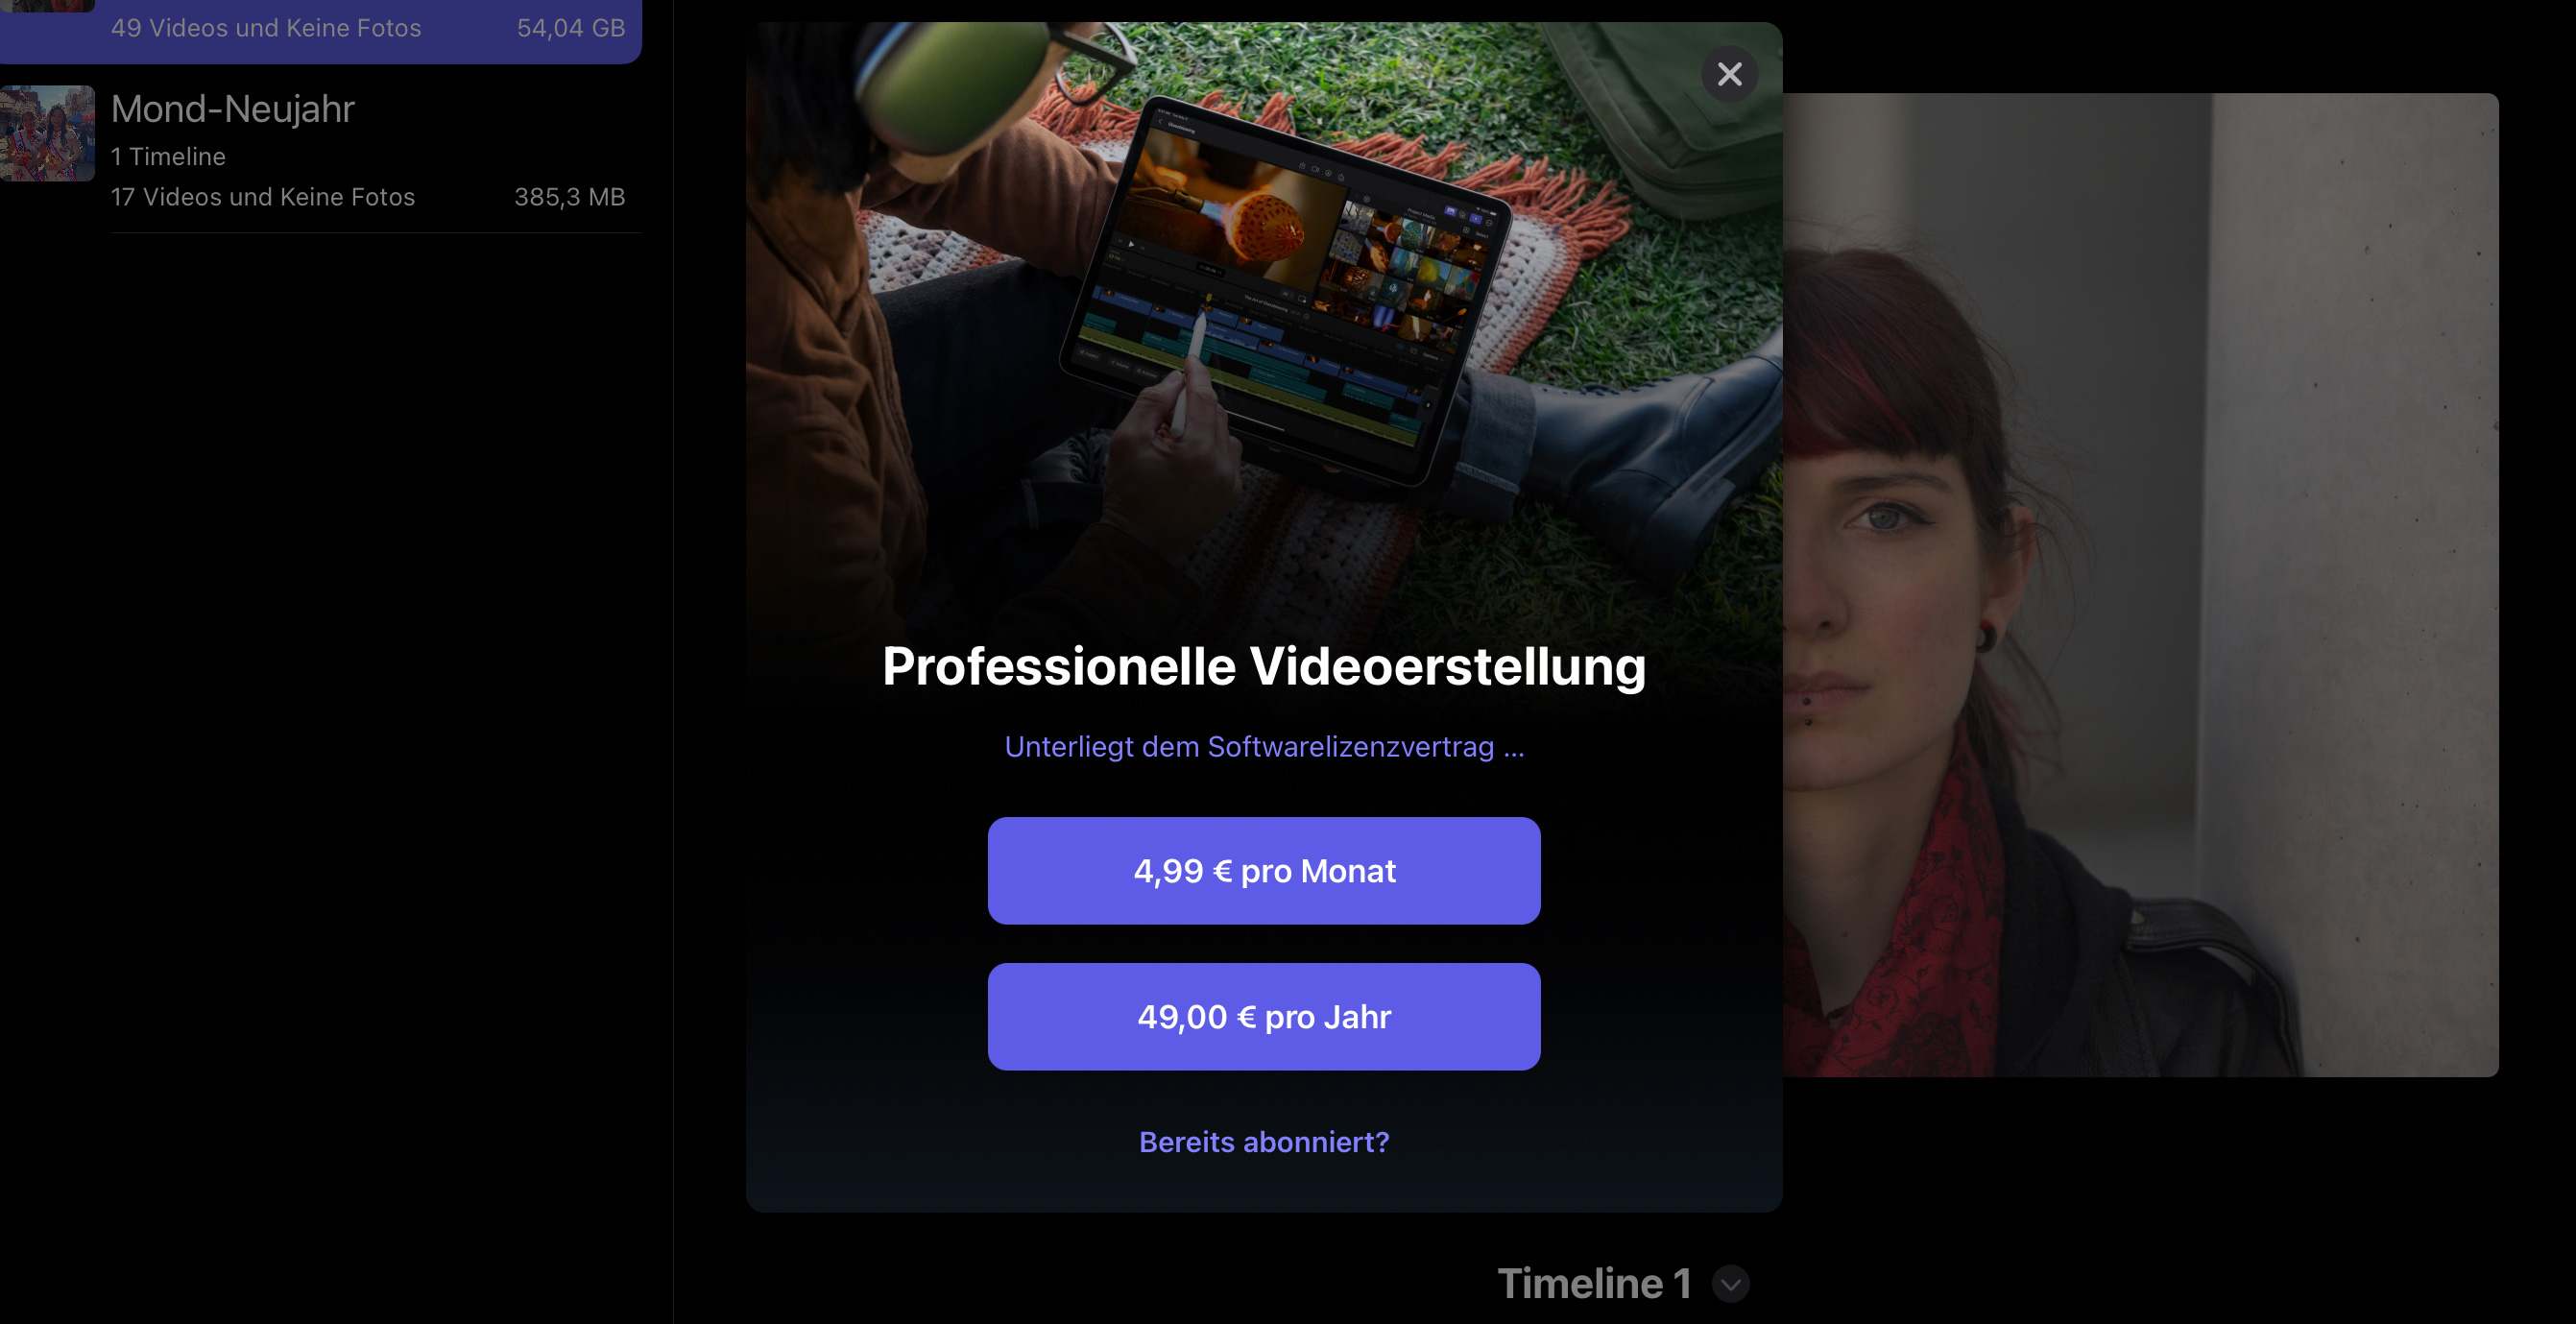Click the 1 Timeline label under Mond-Neujahr

pos(168,156)
